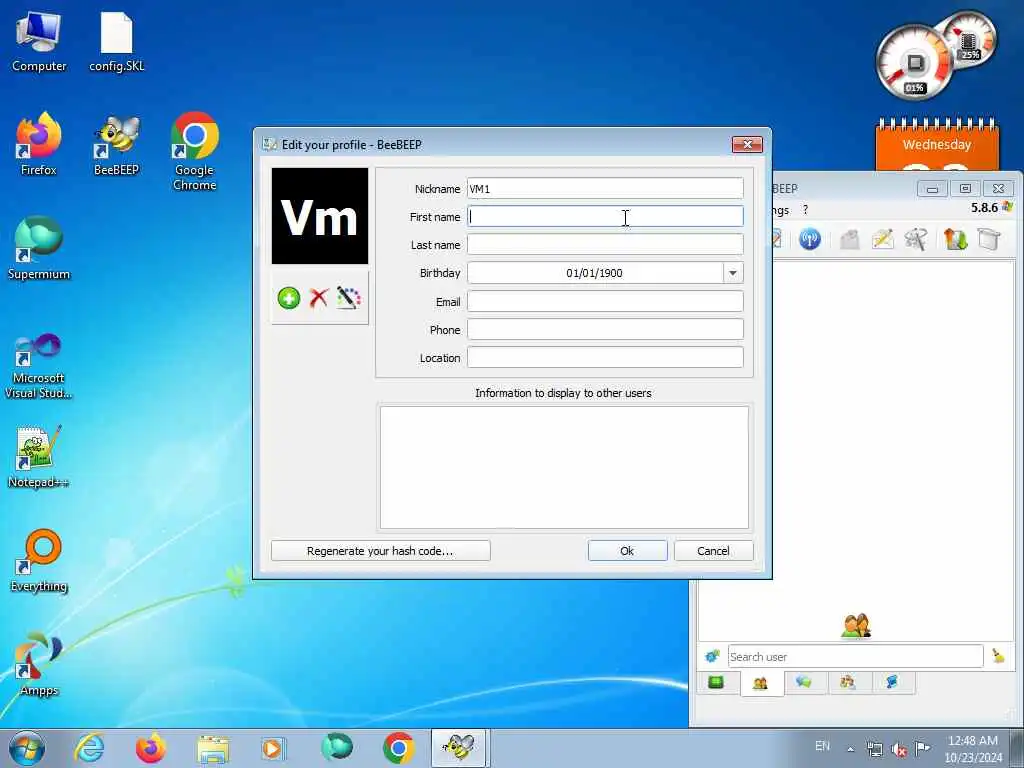Select the Google Chrome desktop shortcut
The width and height of the screenshot is (1024, 768).
point(195,152)
